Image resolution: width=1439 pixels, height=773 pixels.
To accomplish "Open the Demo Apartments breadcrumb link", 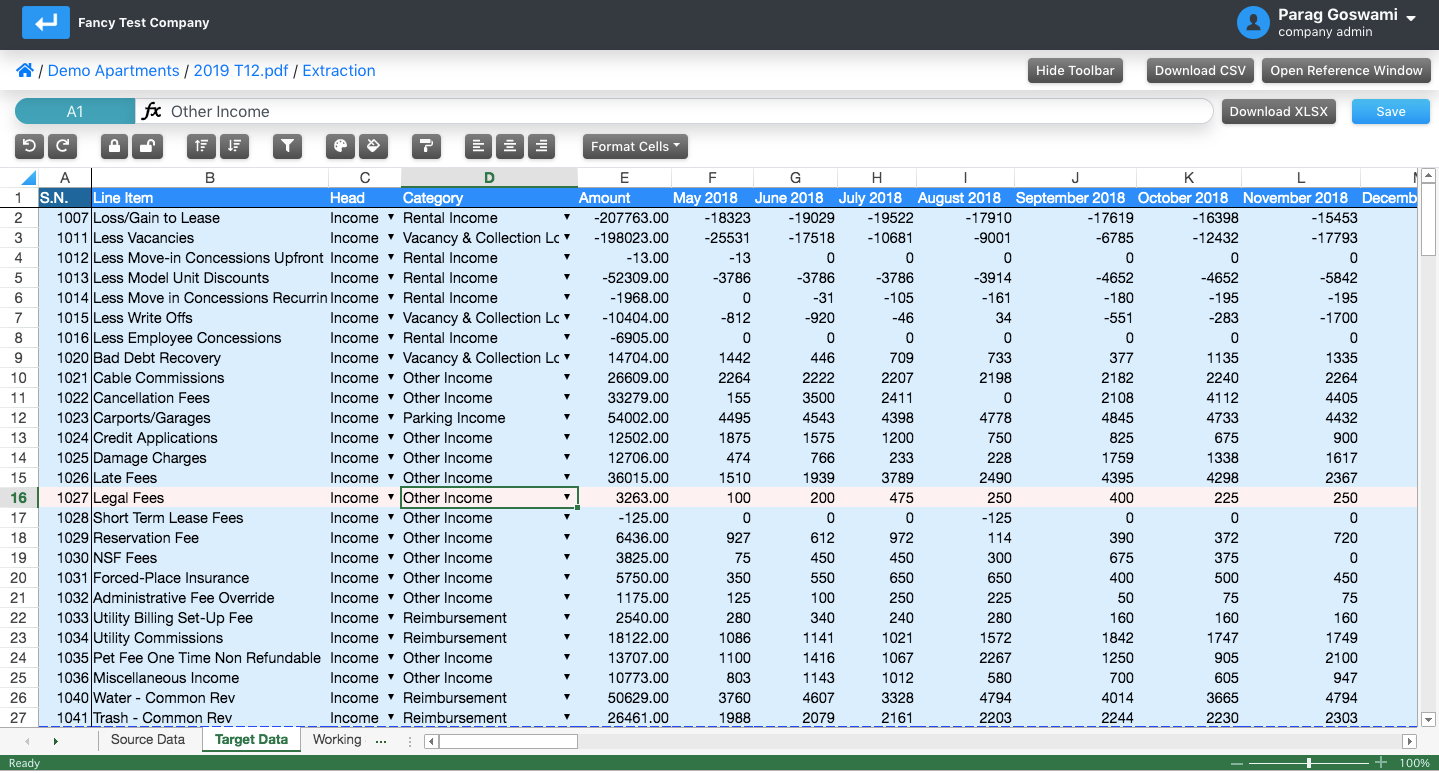I will point(113,70).
